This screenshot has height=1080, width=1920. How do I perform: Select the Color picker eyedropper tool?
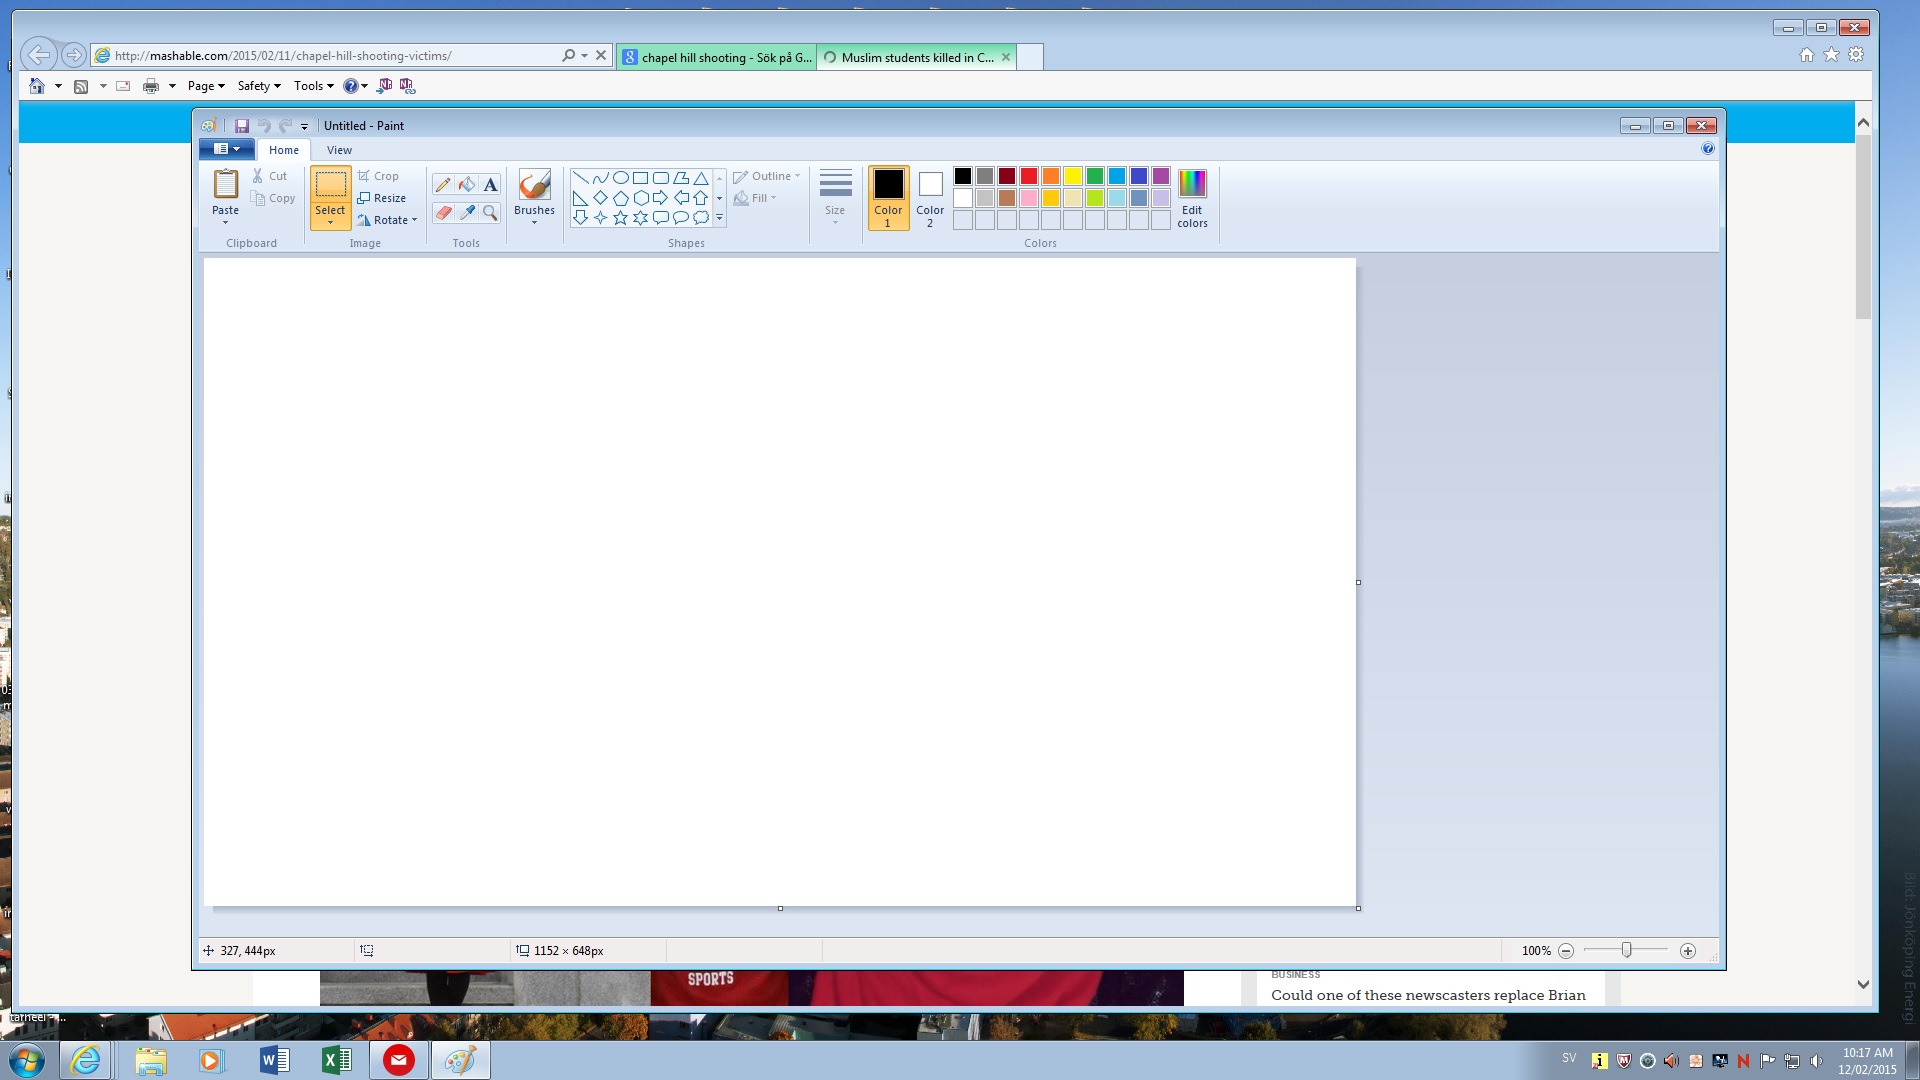tap(467, 212)
